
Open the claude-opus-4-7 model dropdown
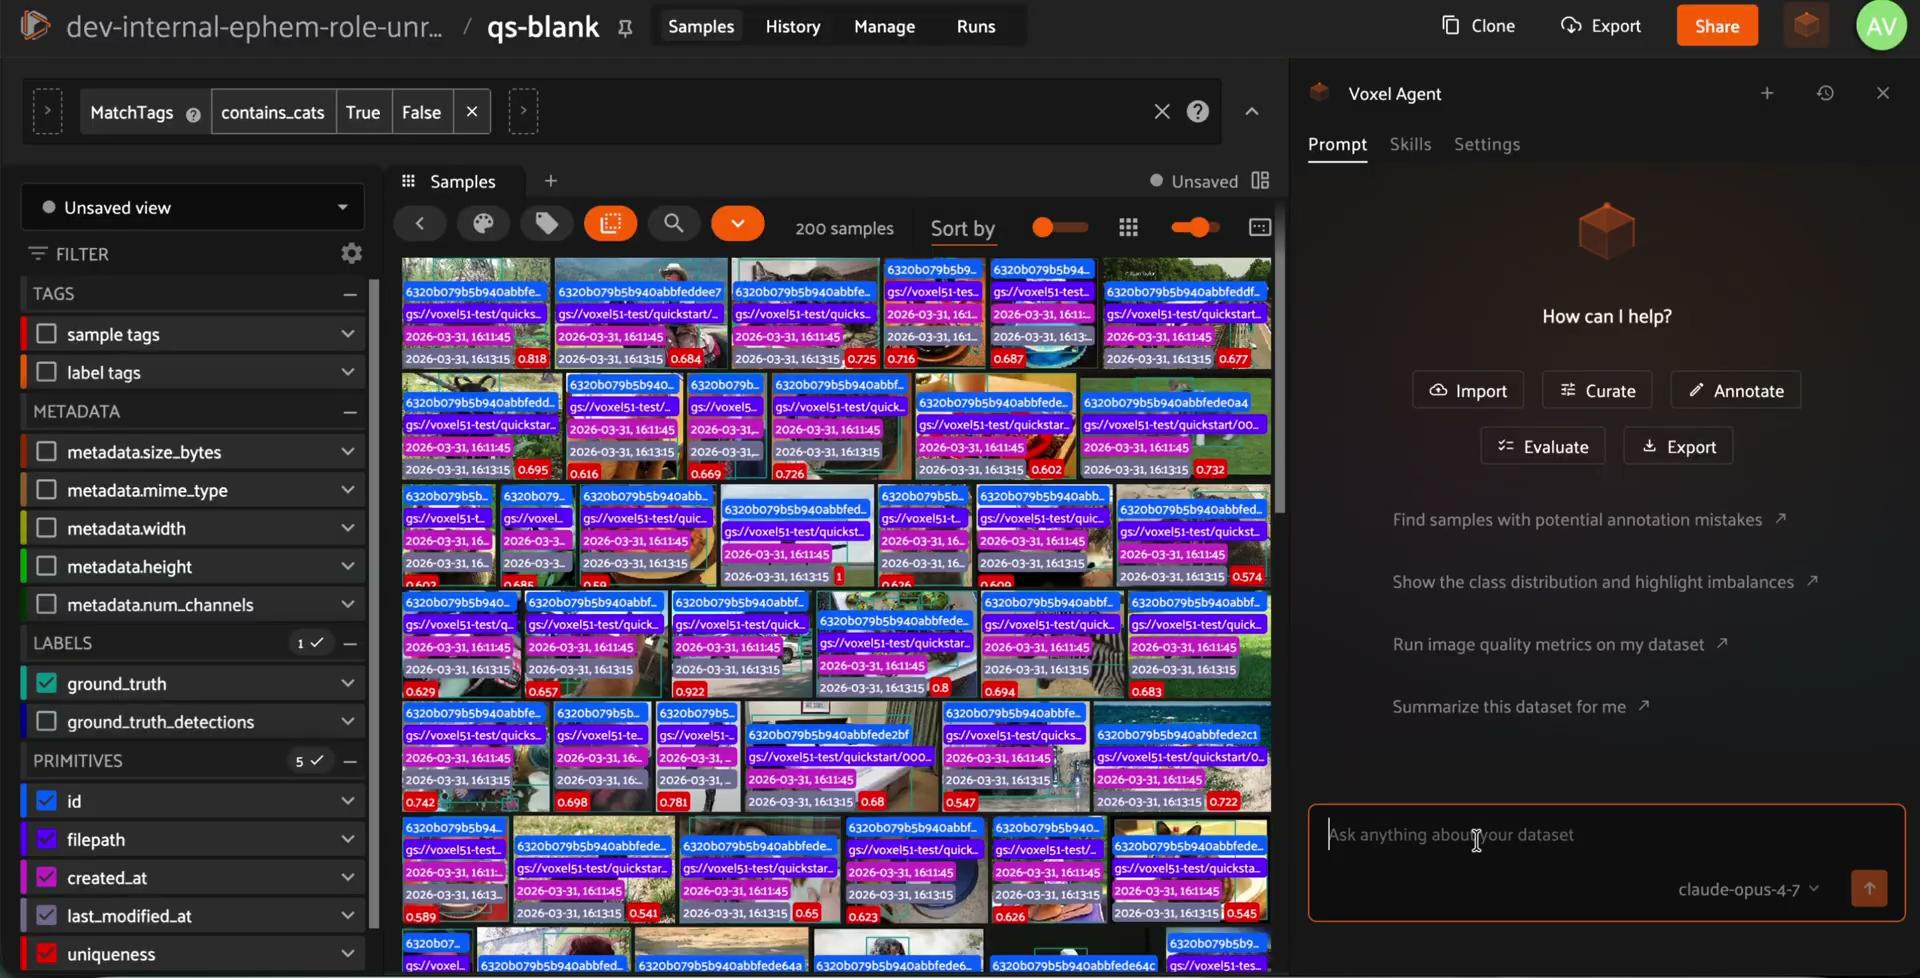click(1748, 889)
